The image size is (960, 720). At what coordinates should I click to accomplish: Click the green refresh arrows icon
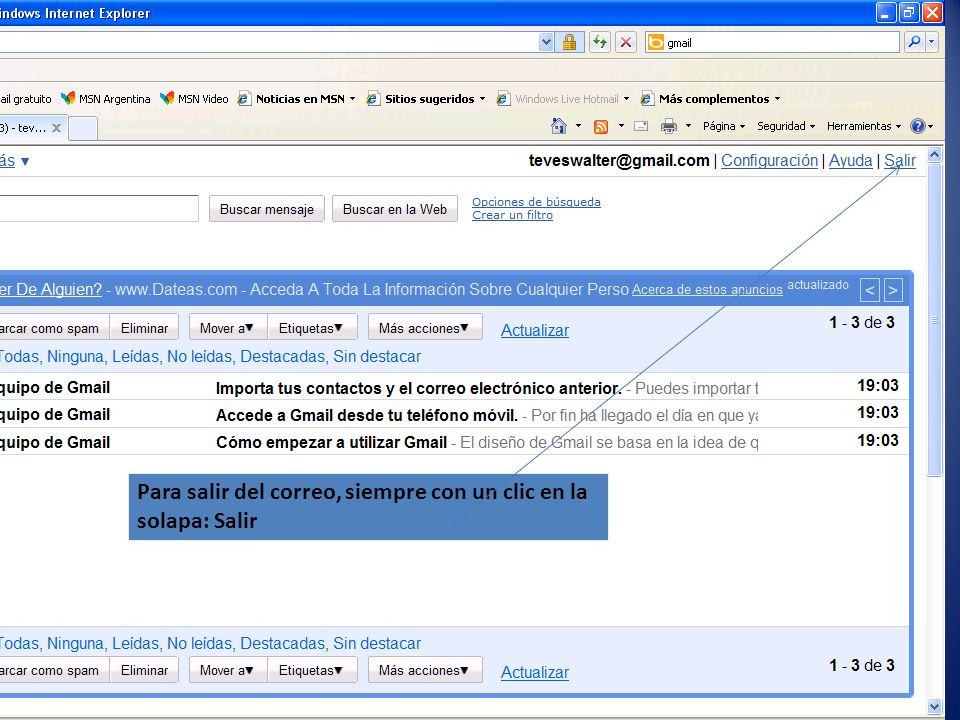600,42
